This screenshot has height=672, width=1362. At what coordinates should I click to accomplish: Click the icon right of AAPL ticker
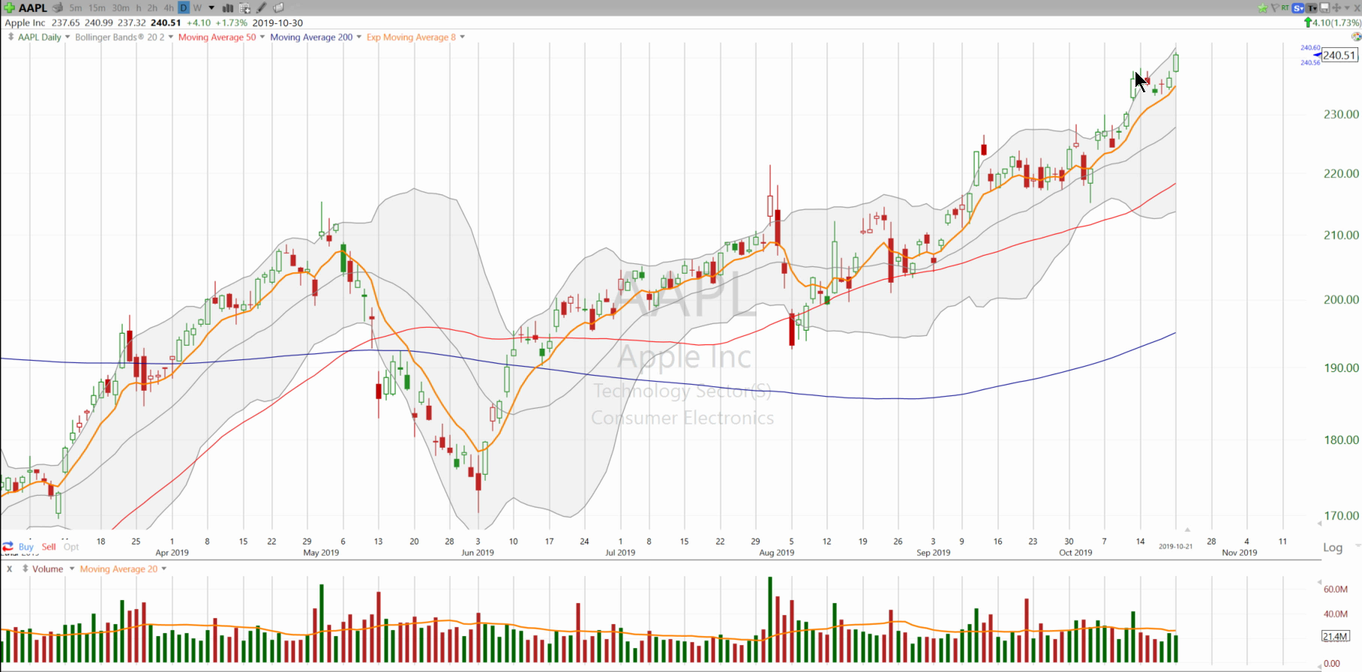(58, 8)
